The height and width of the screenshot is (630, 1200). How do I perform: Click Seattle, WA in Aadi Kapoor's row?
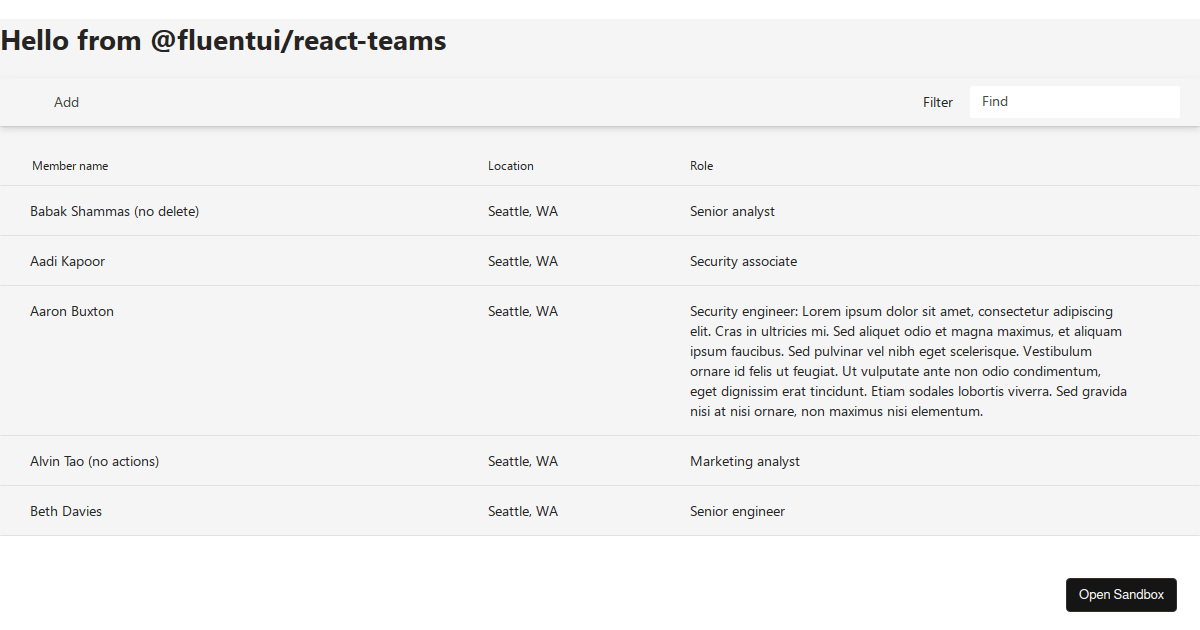point(522,261)
